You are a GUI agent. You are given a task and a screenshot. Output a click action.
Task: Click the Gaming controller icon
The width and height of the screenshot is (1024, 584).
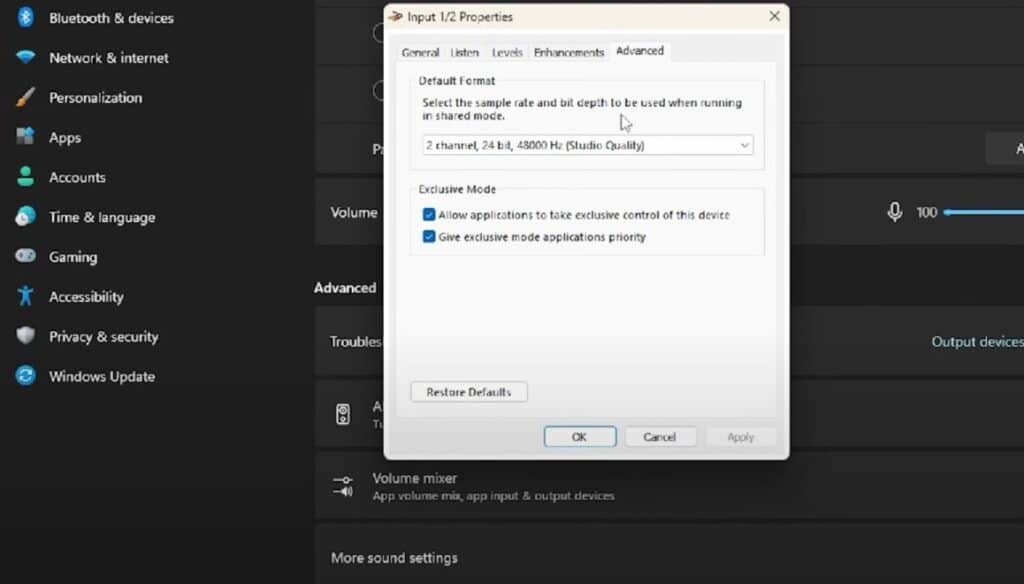click(x=25, y=255)
